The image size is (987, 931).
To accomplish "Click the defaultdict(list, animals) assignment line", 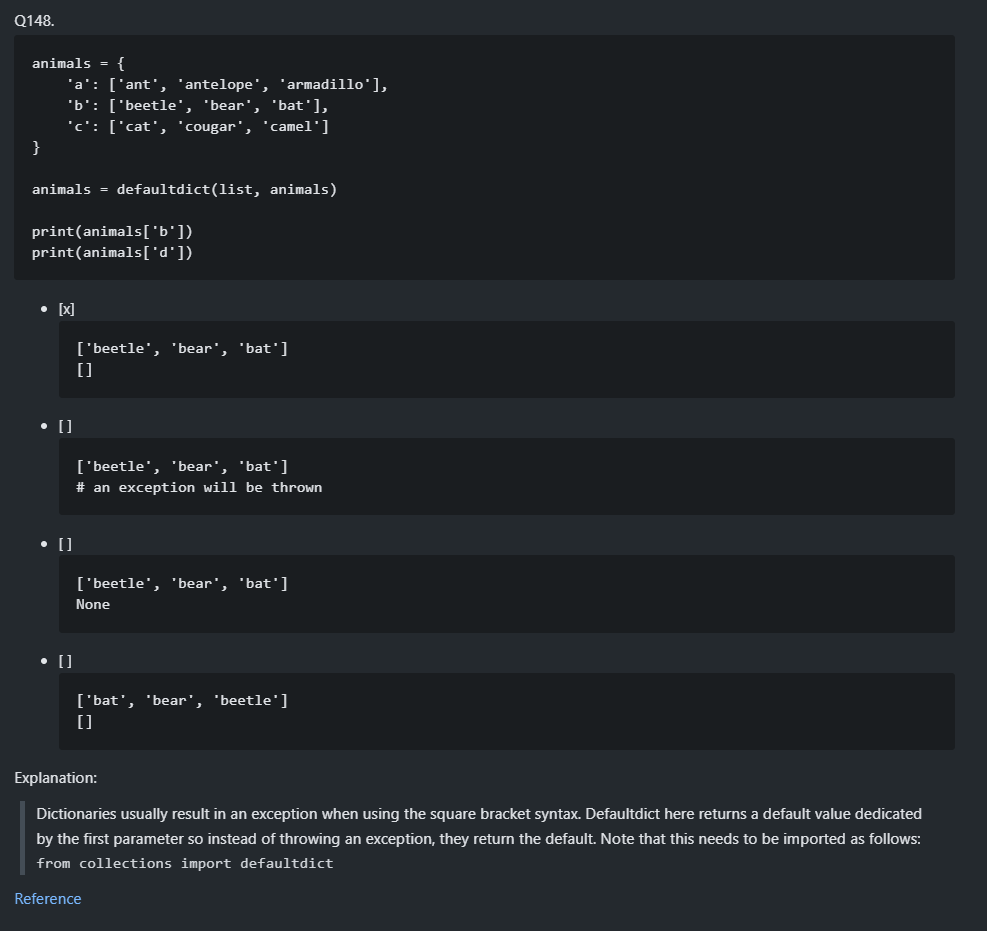I will tap(185, 189).
